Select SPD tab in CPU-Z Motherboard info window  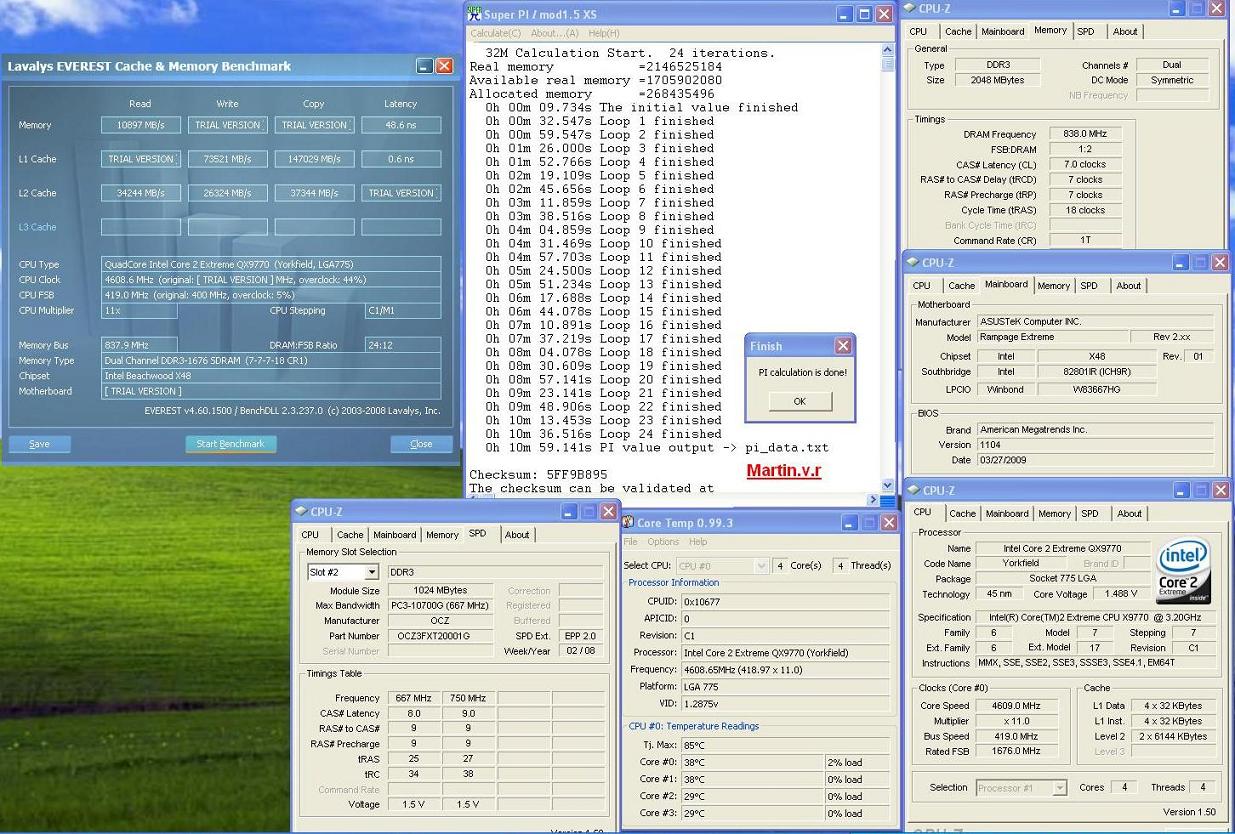click(1089, 286)
